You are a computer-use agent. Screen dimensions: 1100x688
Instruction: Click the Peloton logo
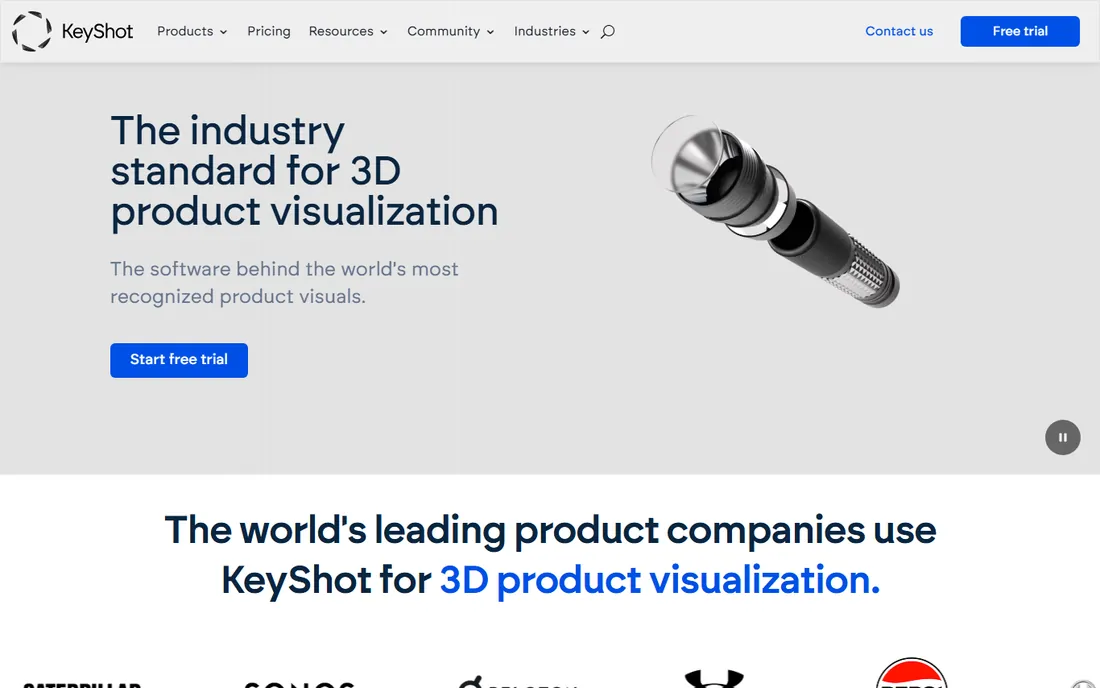(518, 682)
